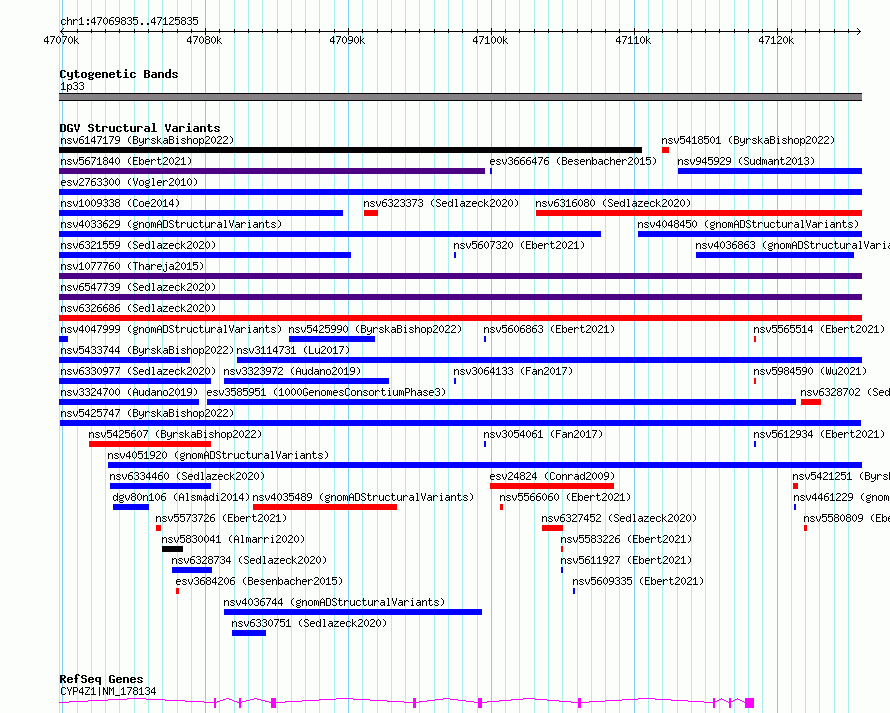Click the black nsv5830041 variant bar
Image resolution: width=890 pixels, height=713 pixels.
[173, 549]
